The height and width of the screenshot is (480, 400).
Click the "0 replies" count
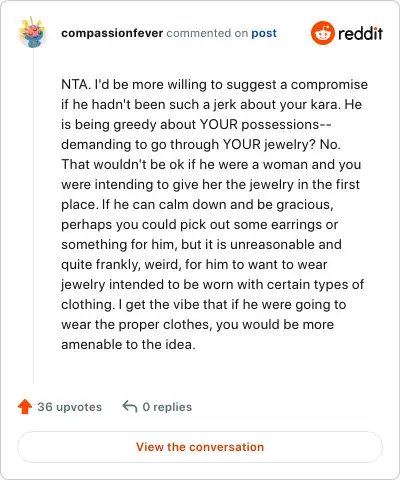point(167,407)
